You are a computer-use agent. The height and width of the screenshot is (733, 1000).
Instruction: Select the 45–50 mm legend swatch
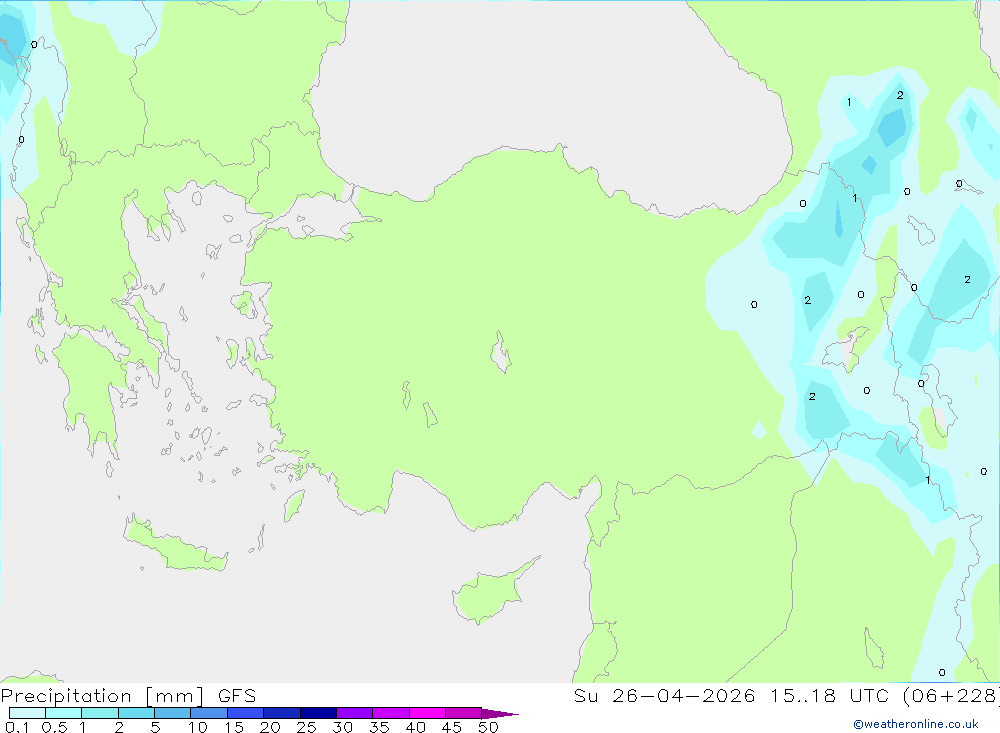[x=463, y=713]
